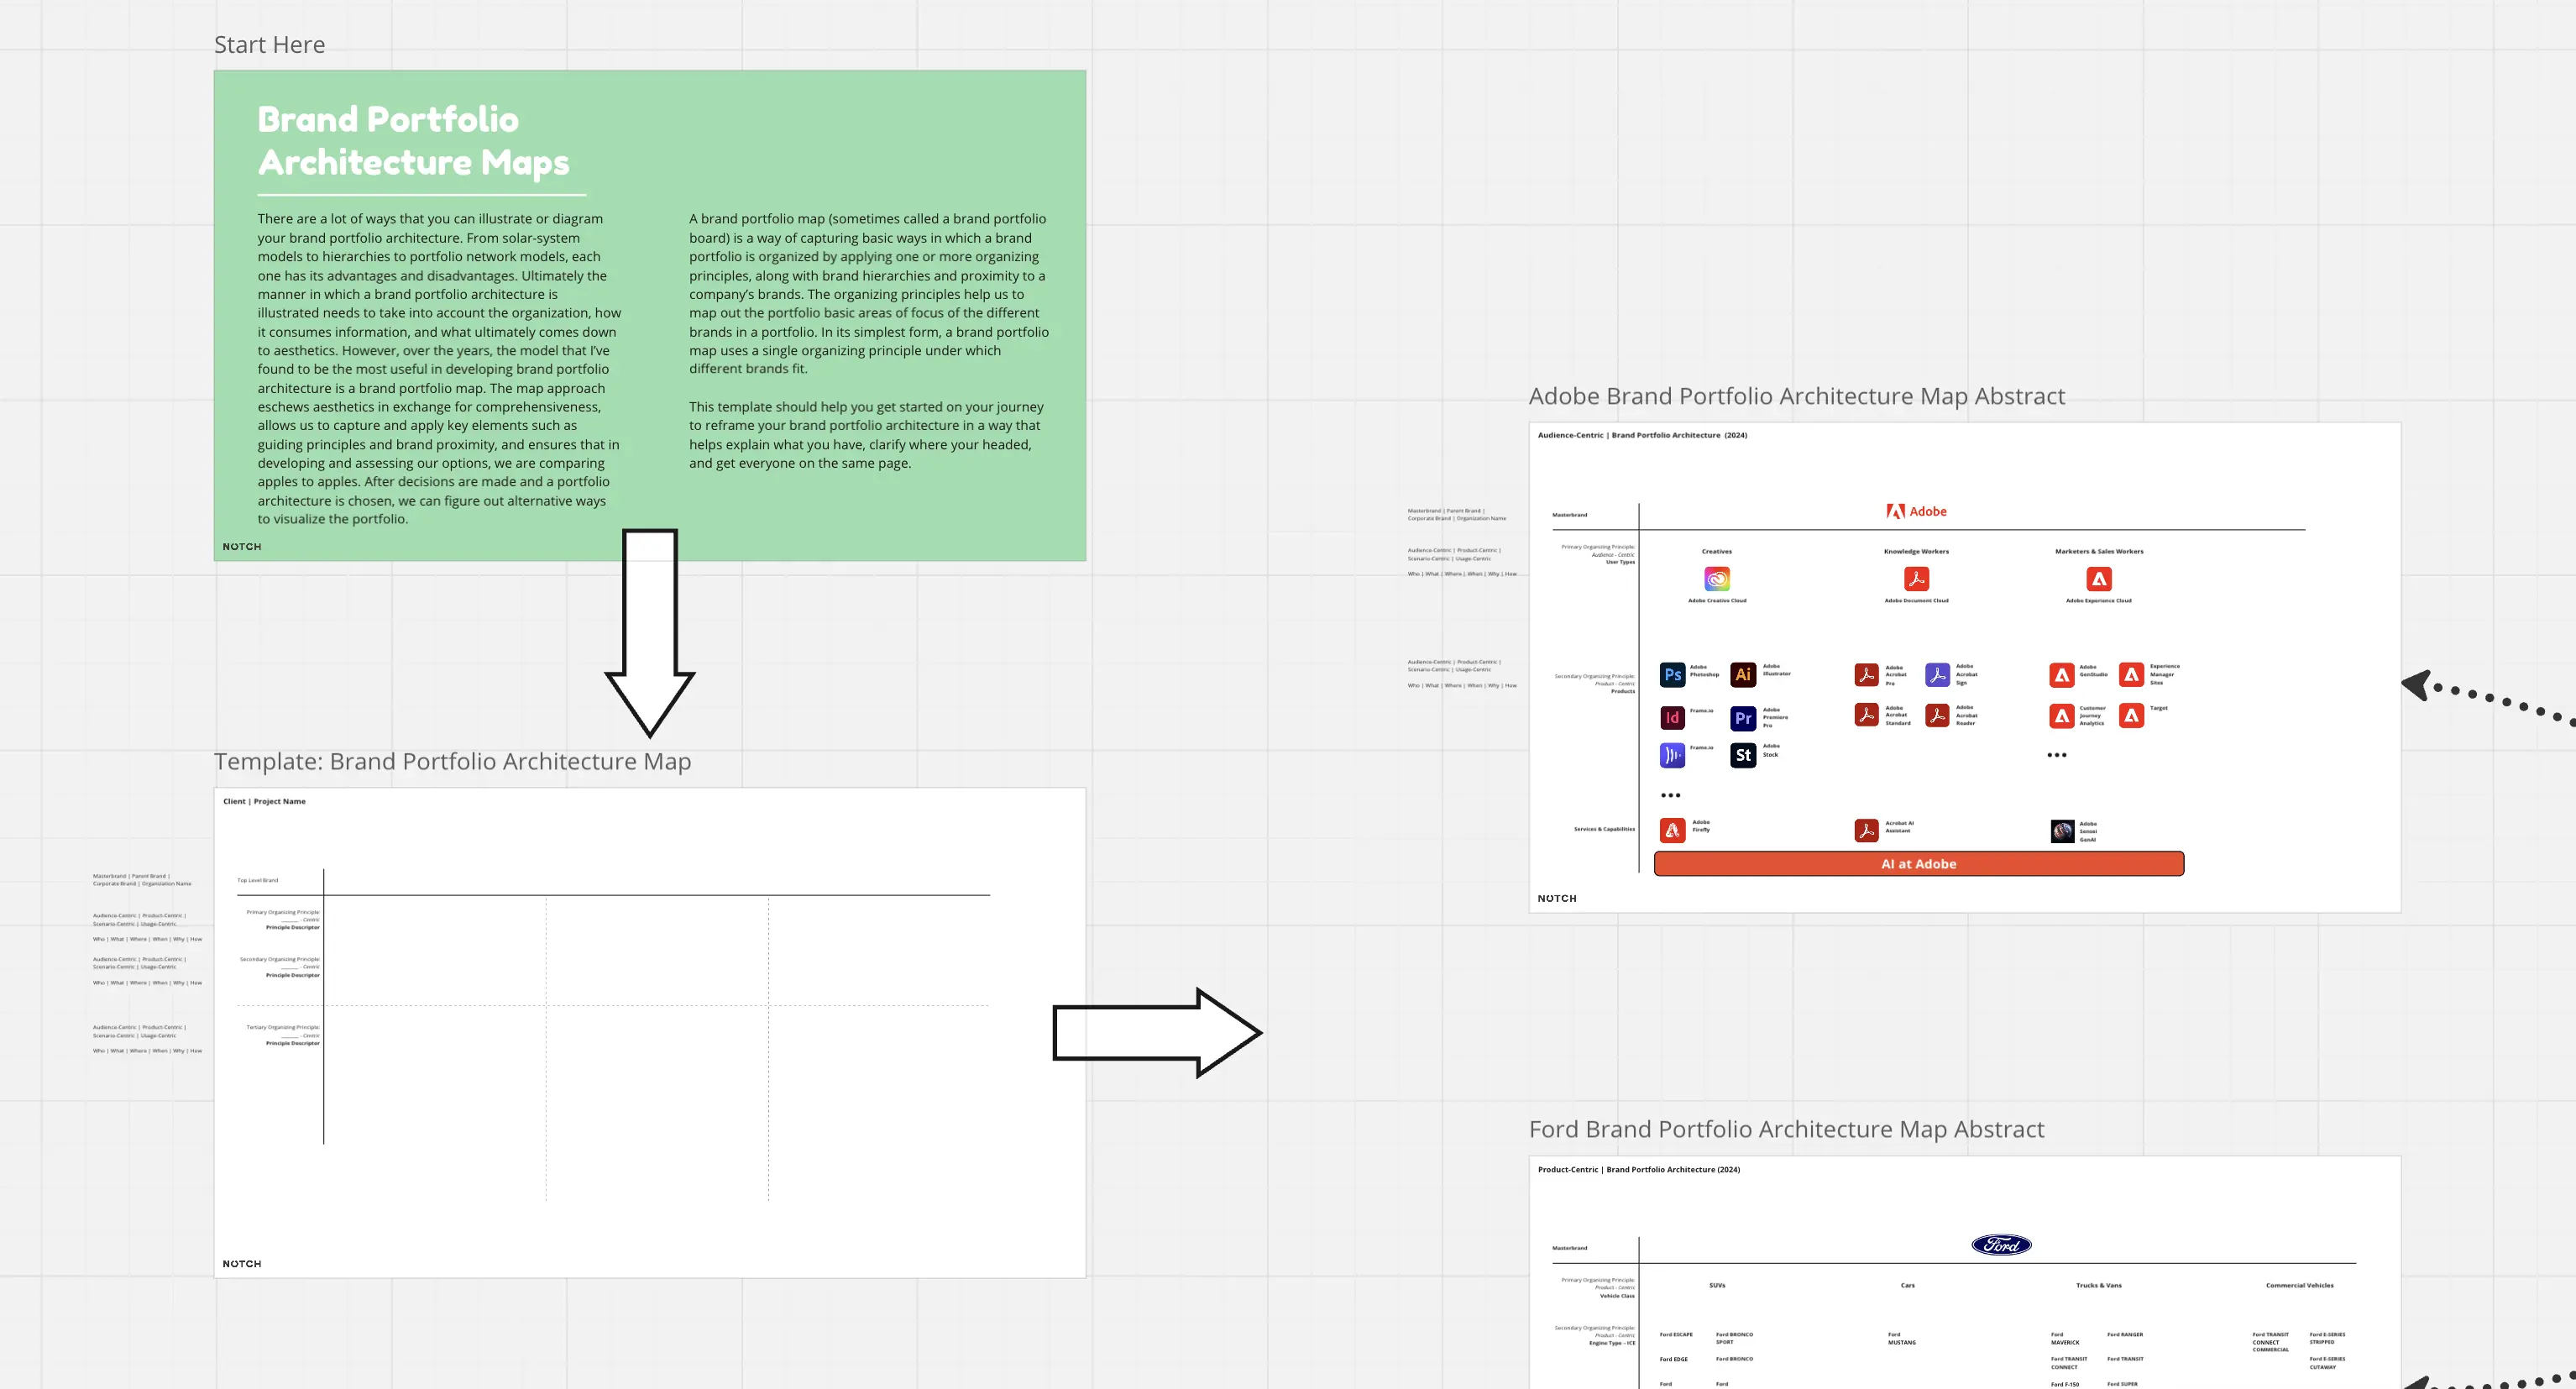Select the Ford ESCAPE entry
The image size is (2576, 1389).
[x=1676, y=1334]
